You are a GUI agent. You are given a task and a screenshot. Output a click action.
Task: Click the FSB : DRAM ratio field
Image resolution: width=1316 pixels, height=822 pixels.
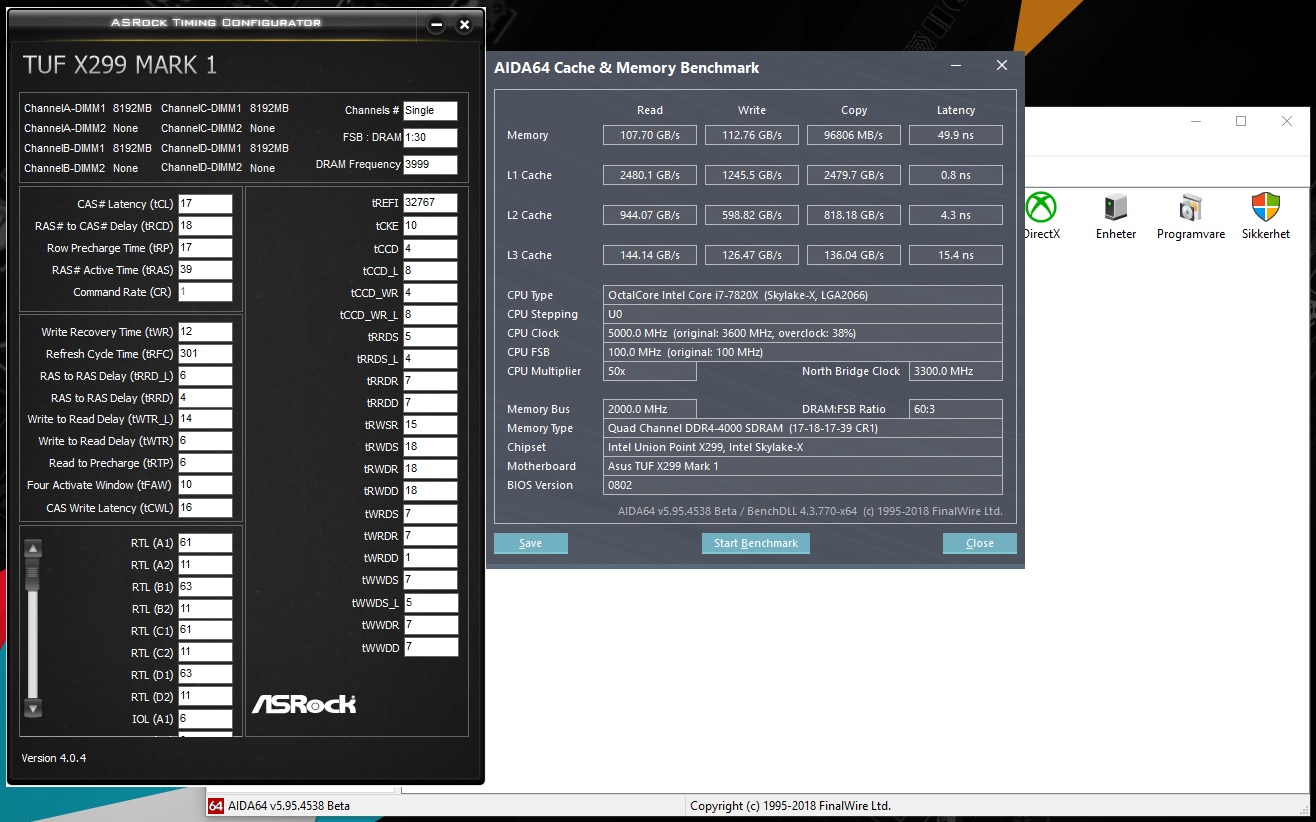click(x=430, y=138)
